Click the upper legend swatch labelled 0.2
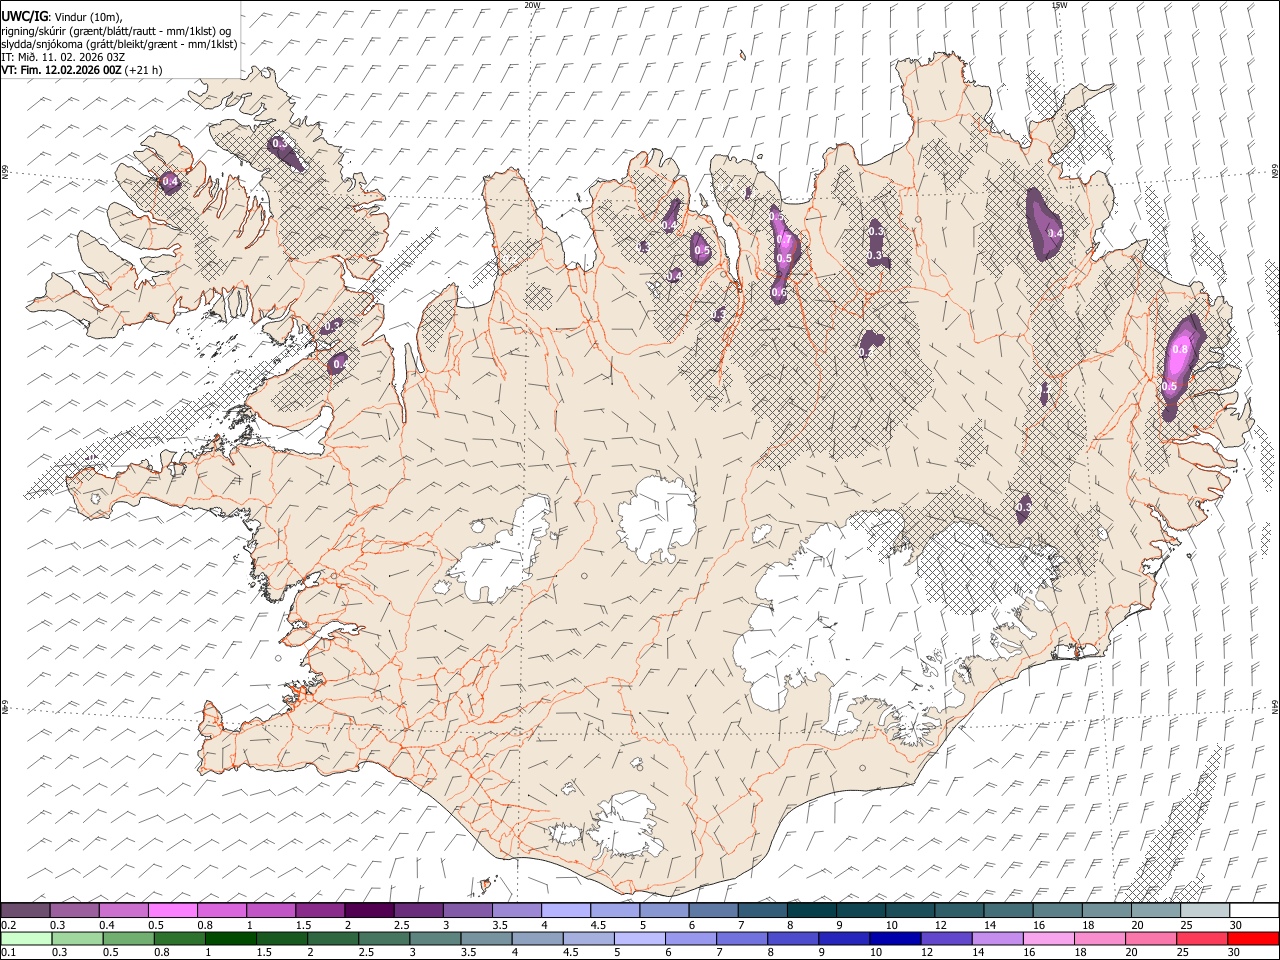This screenshot has width=1280, height=960. [25, 911]
